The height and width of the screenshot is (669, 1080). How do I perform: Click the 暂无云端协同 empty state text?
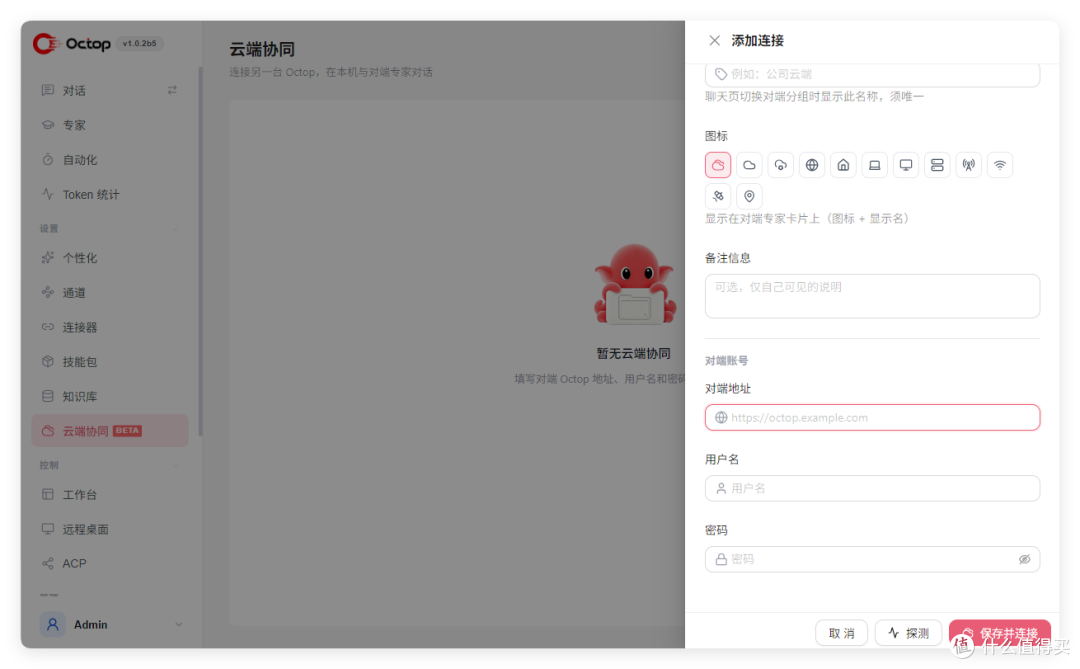point(633,353)
